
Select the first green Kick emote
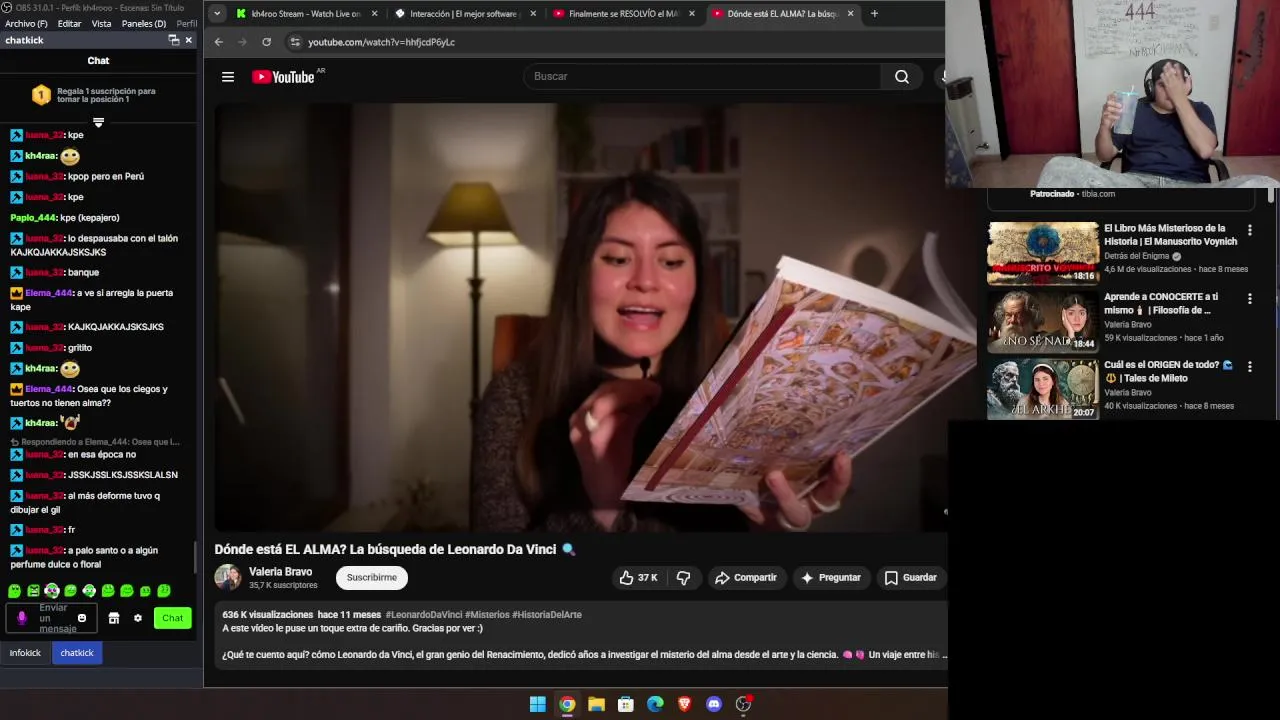14,591
